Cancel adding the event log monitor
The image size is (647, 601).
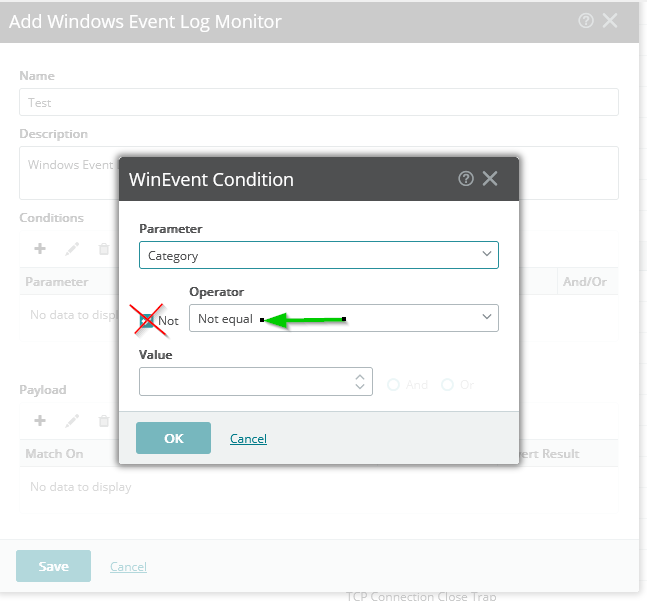[128, 566]
